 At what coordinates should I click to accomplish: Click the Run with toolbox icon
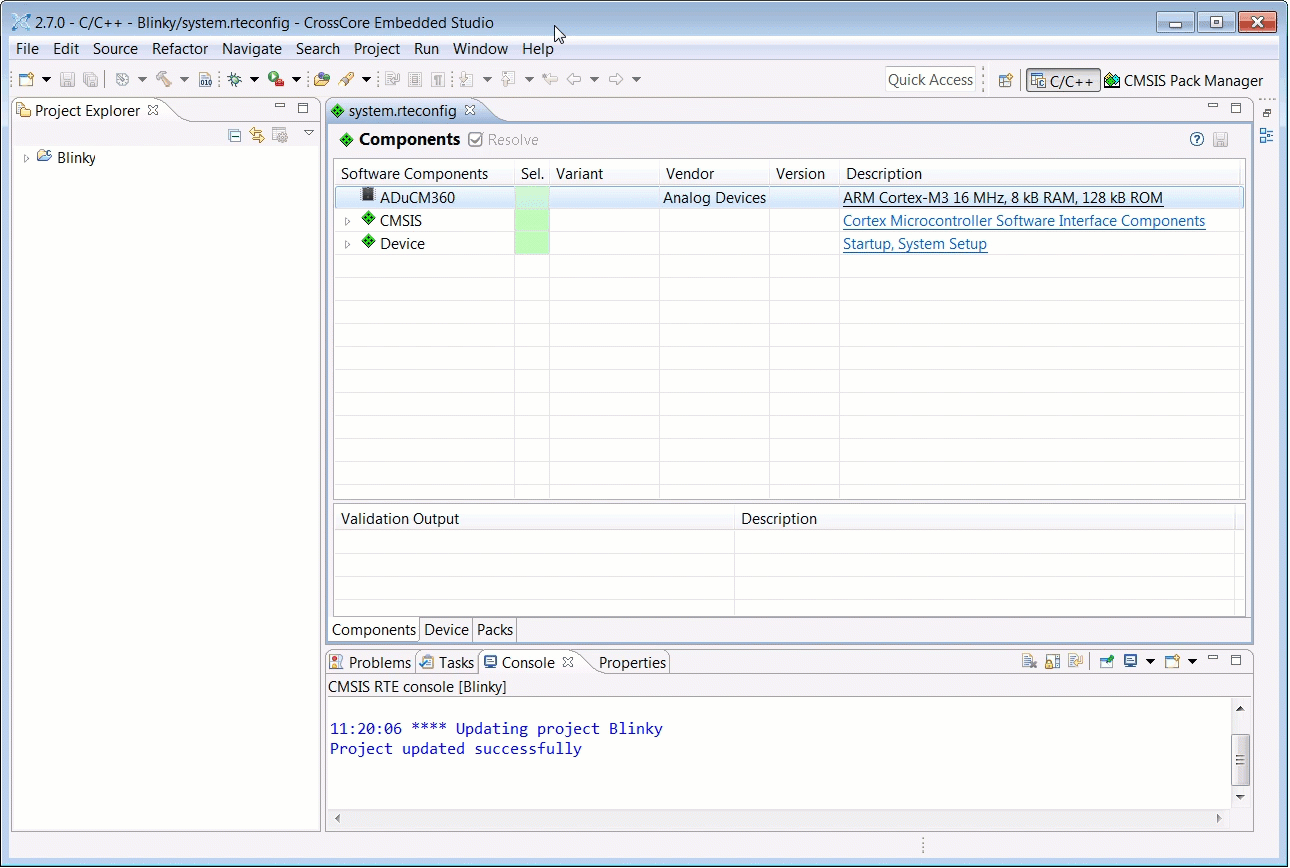[275, 79]
